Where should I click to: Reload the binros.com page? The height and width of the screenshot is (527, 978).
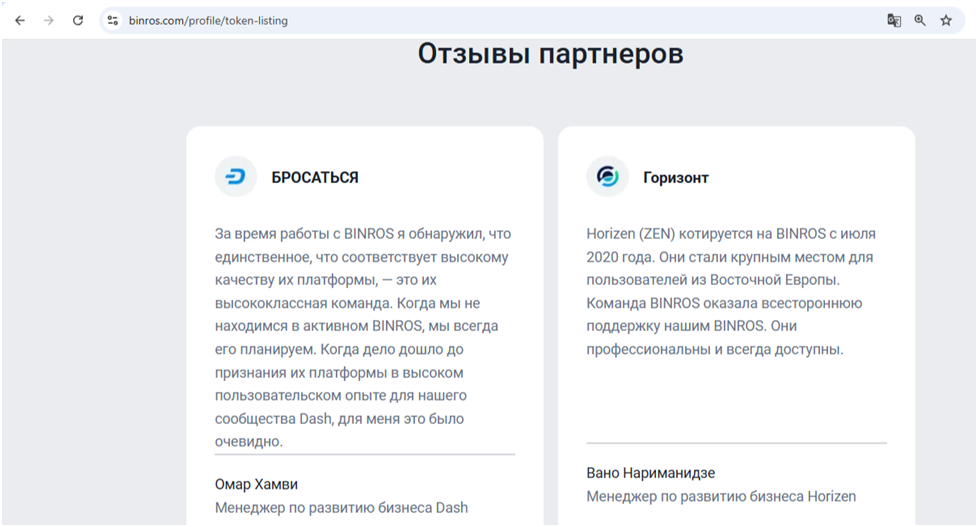pyautogui.click(x=78, y=20)
